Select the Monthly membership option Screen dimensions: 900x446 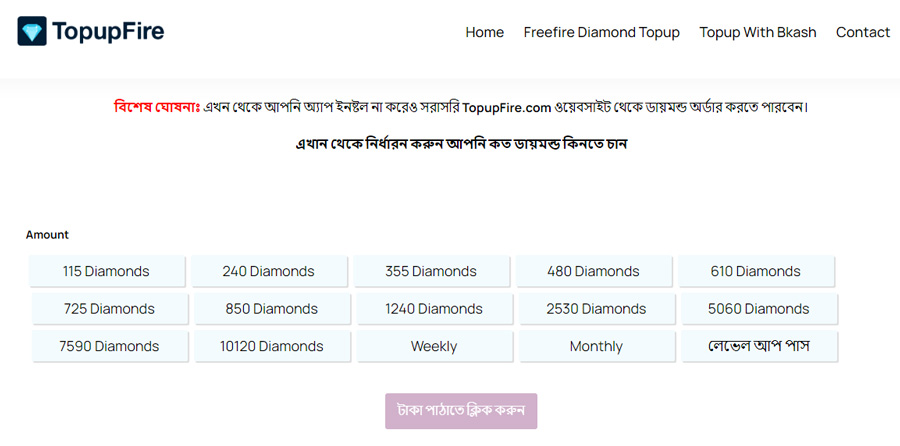[597, 347]
